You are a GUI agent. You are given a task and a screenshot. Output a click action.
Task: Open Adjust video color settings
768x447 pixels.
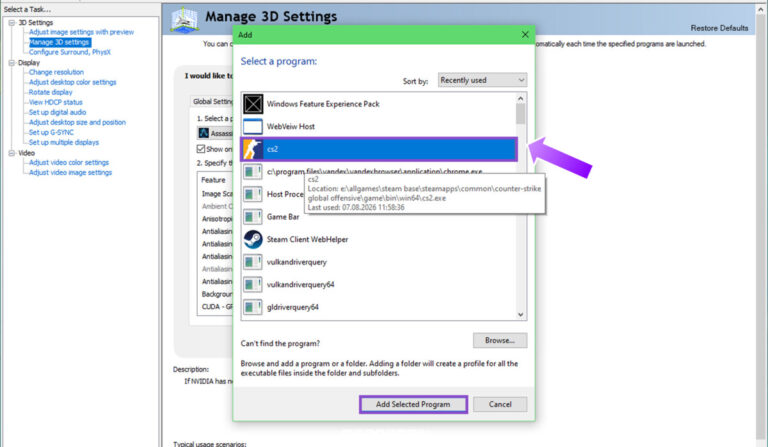pos(69,163)
